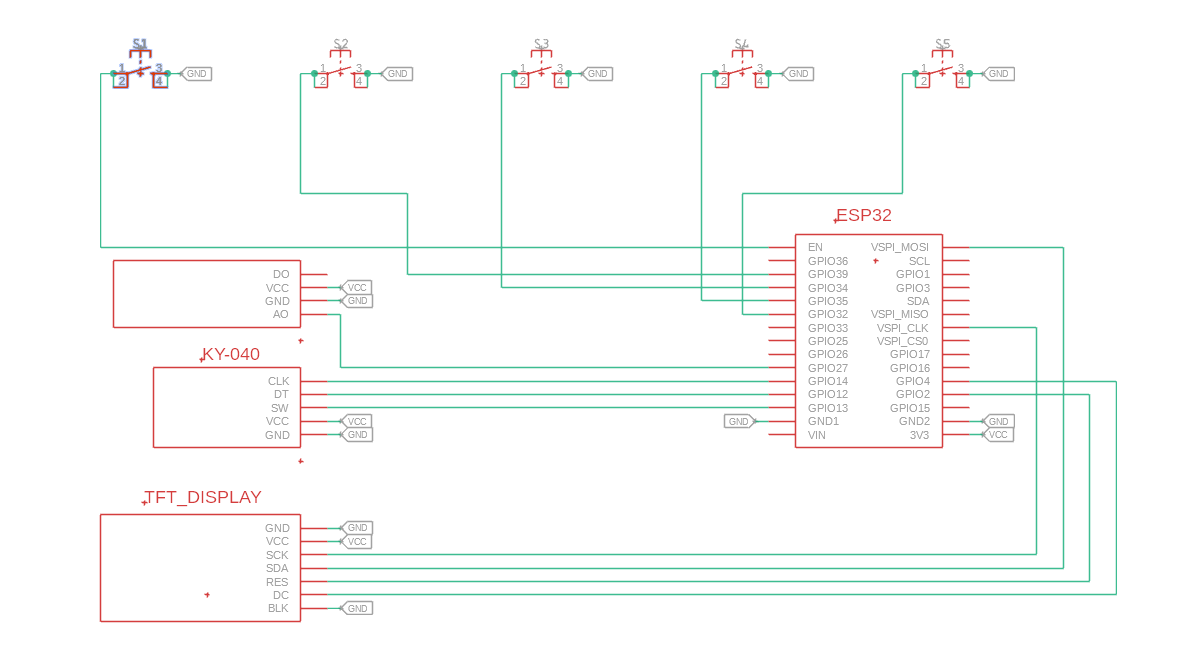The image size is (1184, 657).
Task: Click the GND flag connected to ESP32 GND1
Action: pyautogui.click(x=739, y=421)
